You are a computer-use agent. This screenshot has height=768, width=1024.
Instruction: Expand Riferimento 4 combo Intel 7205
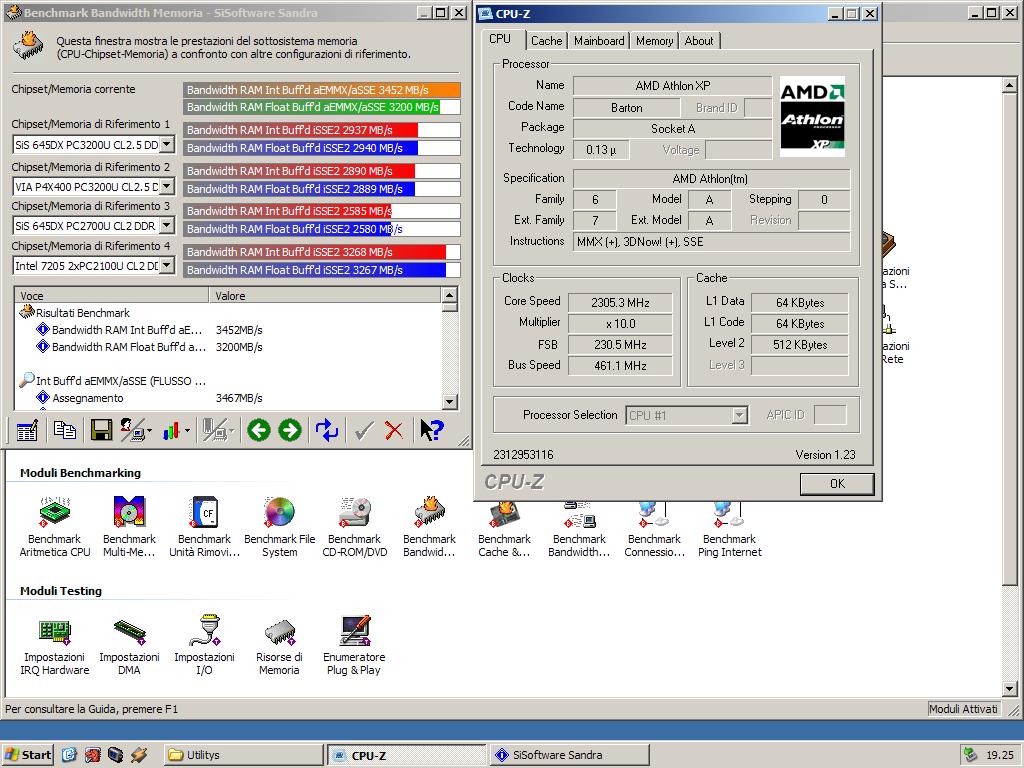click(167, 265)
